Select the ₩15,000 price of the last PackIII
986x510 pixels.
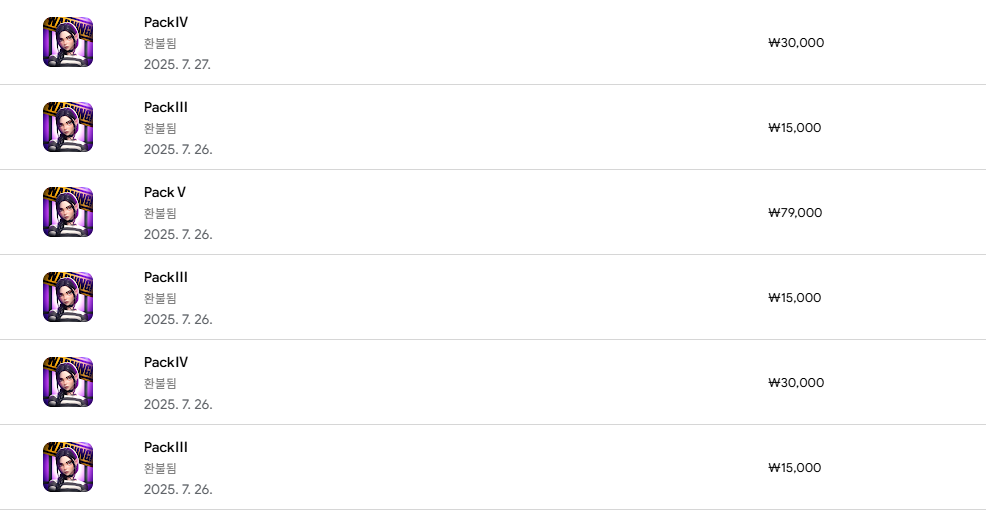pyautogui.click(x=795, y=467)
